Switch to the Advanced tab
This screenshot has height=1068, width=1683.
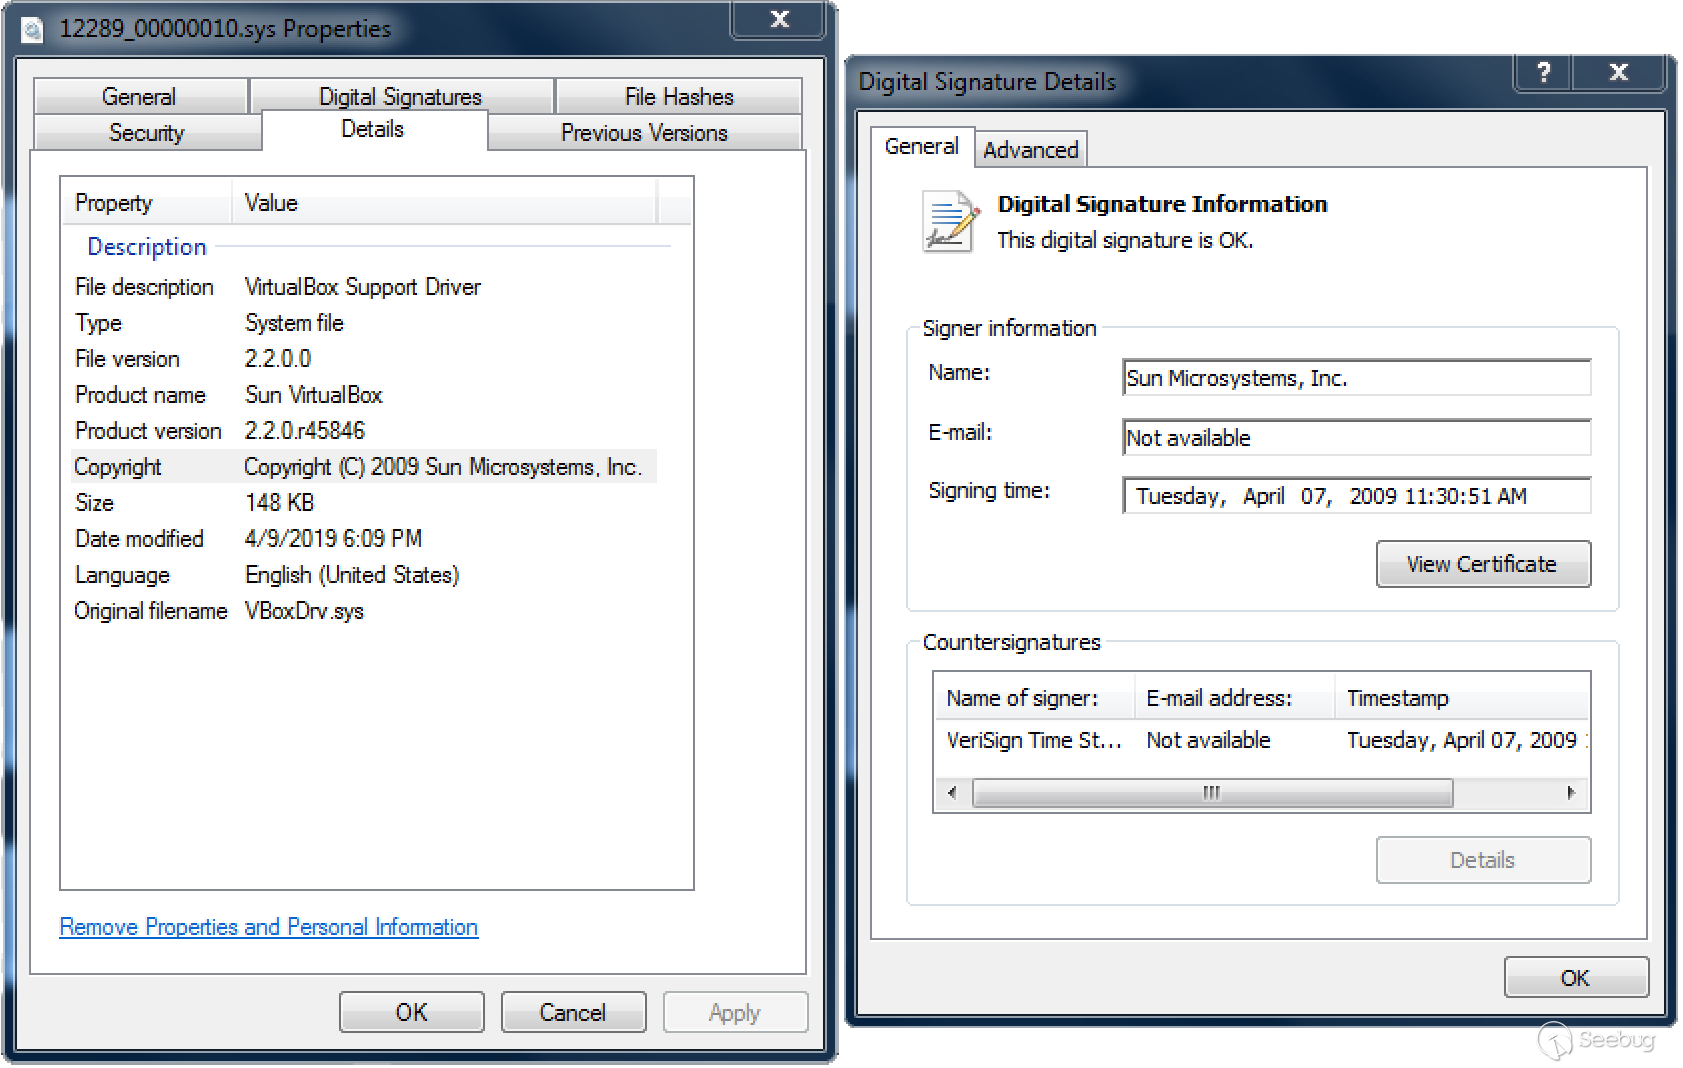(1031, 150)
